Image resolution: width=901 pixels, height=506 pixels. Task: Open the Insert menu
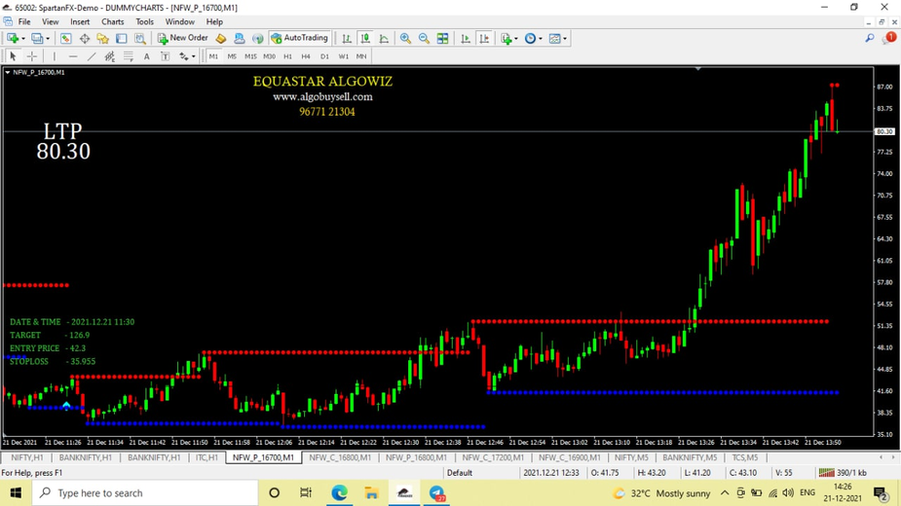pyautogui.click(x=80, y=22)
